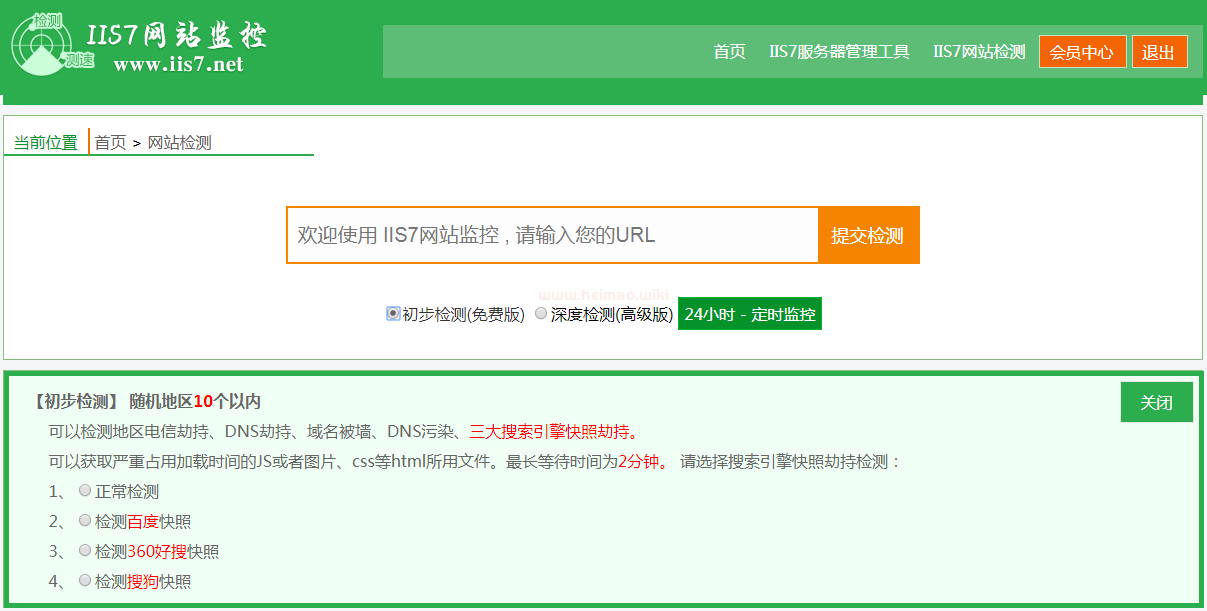The image size is (1207, 611).
Task: Close the info panel with 关闭
Action: tap(1156, 402)
